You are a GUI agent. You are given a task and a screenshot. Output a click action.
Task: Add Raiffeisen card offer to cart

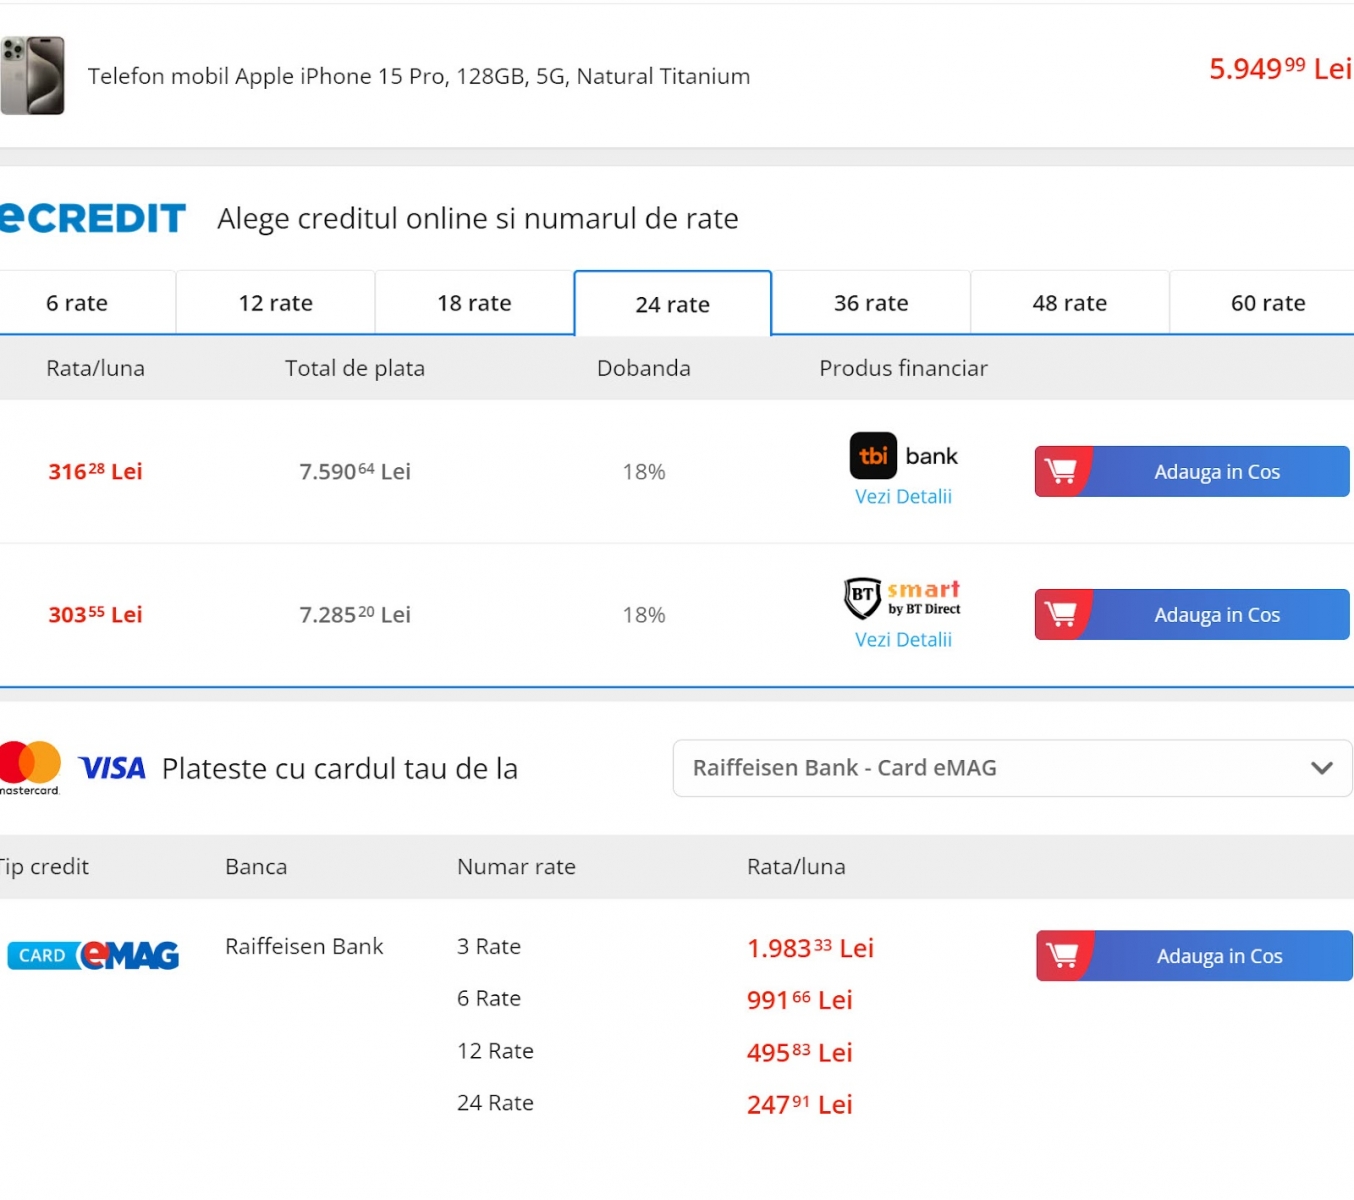pos(1219,956)
